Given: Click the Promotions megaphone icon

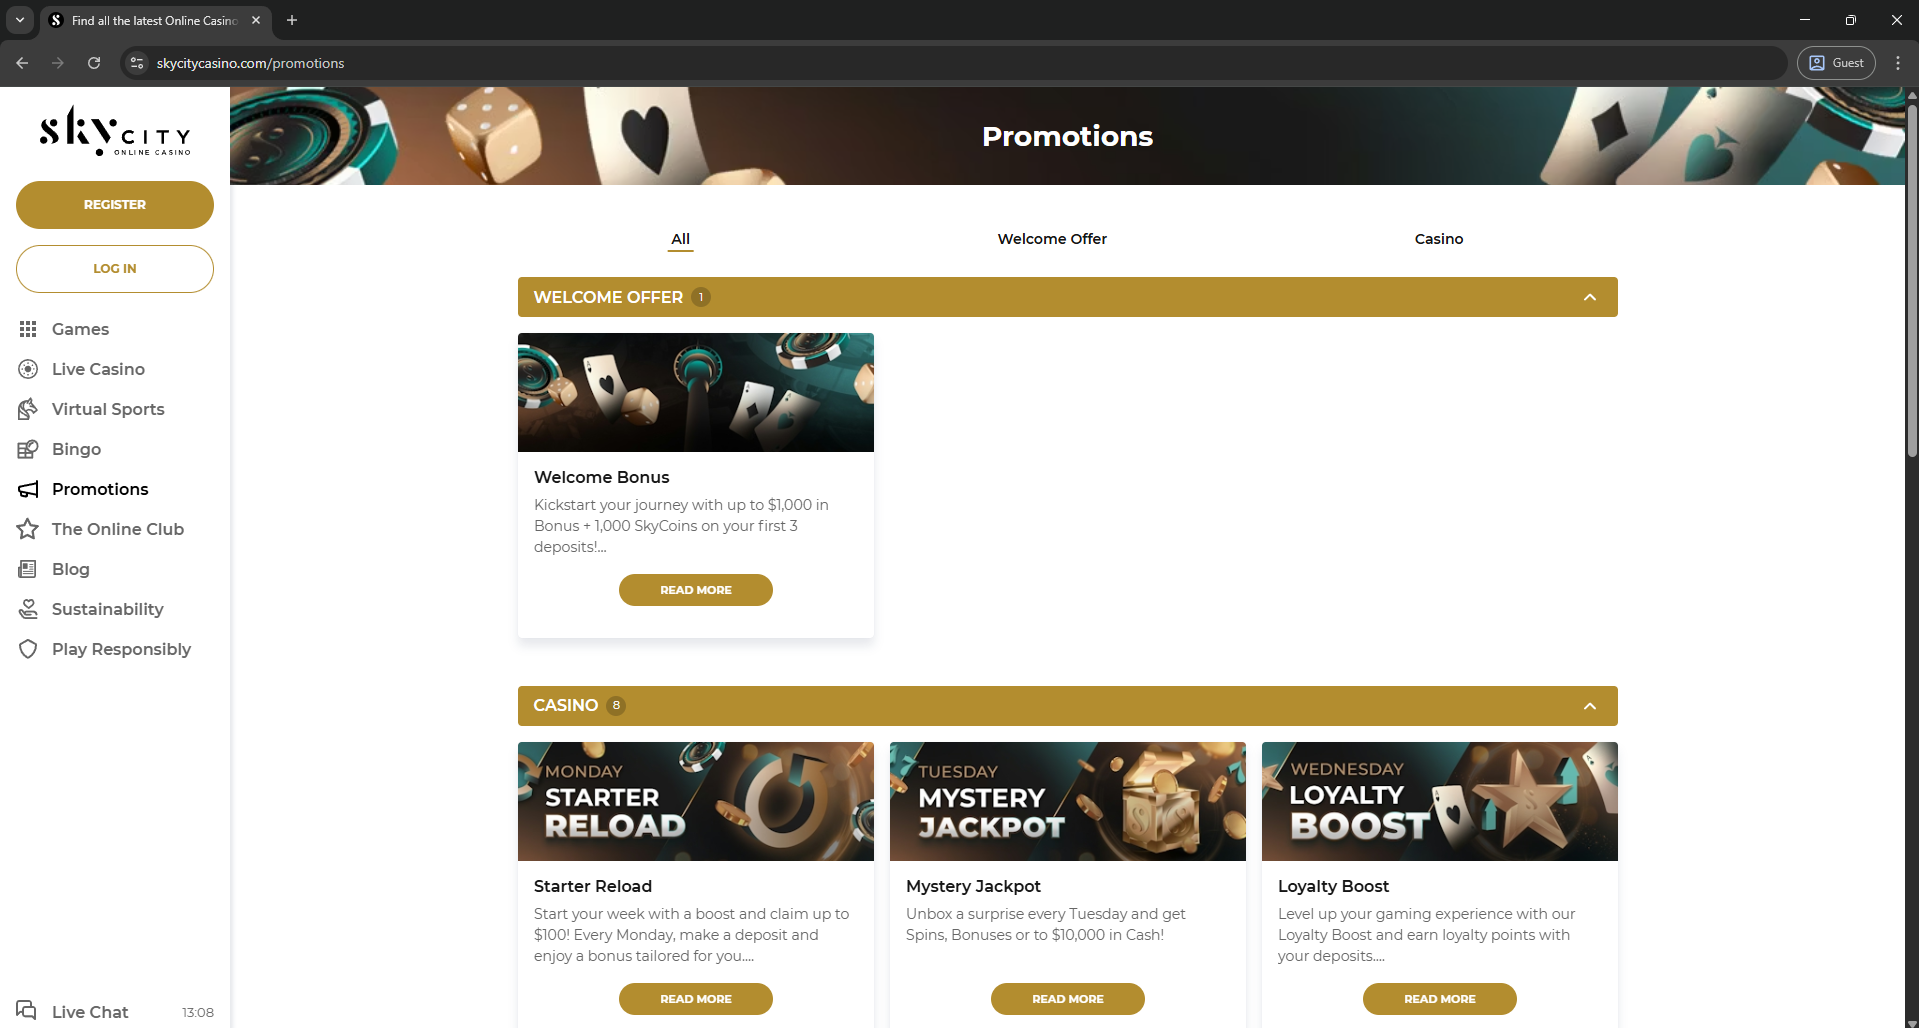Looking at the screenshot, I should [x=28, y=489].
